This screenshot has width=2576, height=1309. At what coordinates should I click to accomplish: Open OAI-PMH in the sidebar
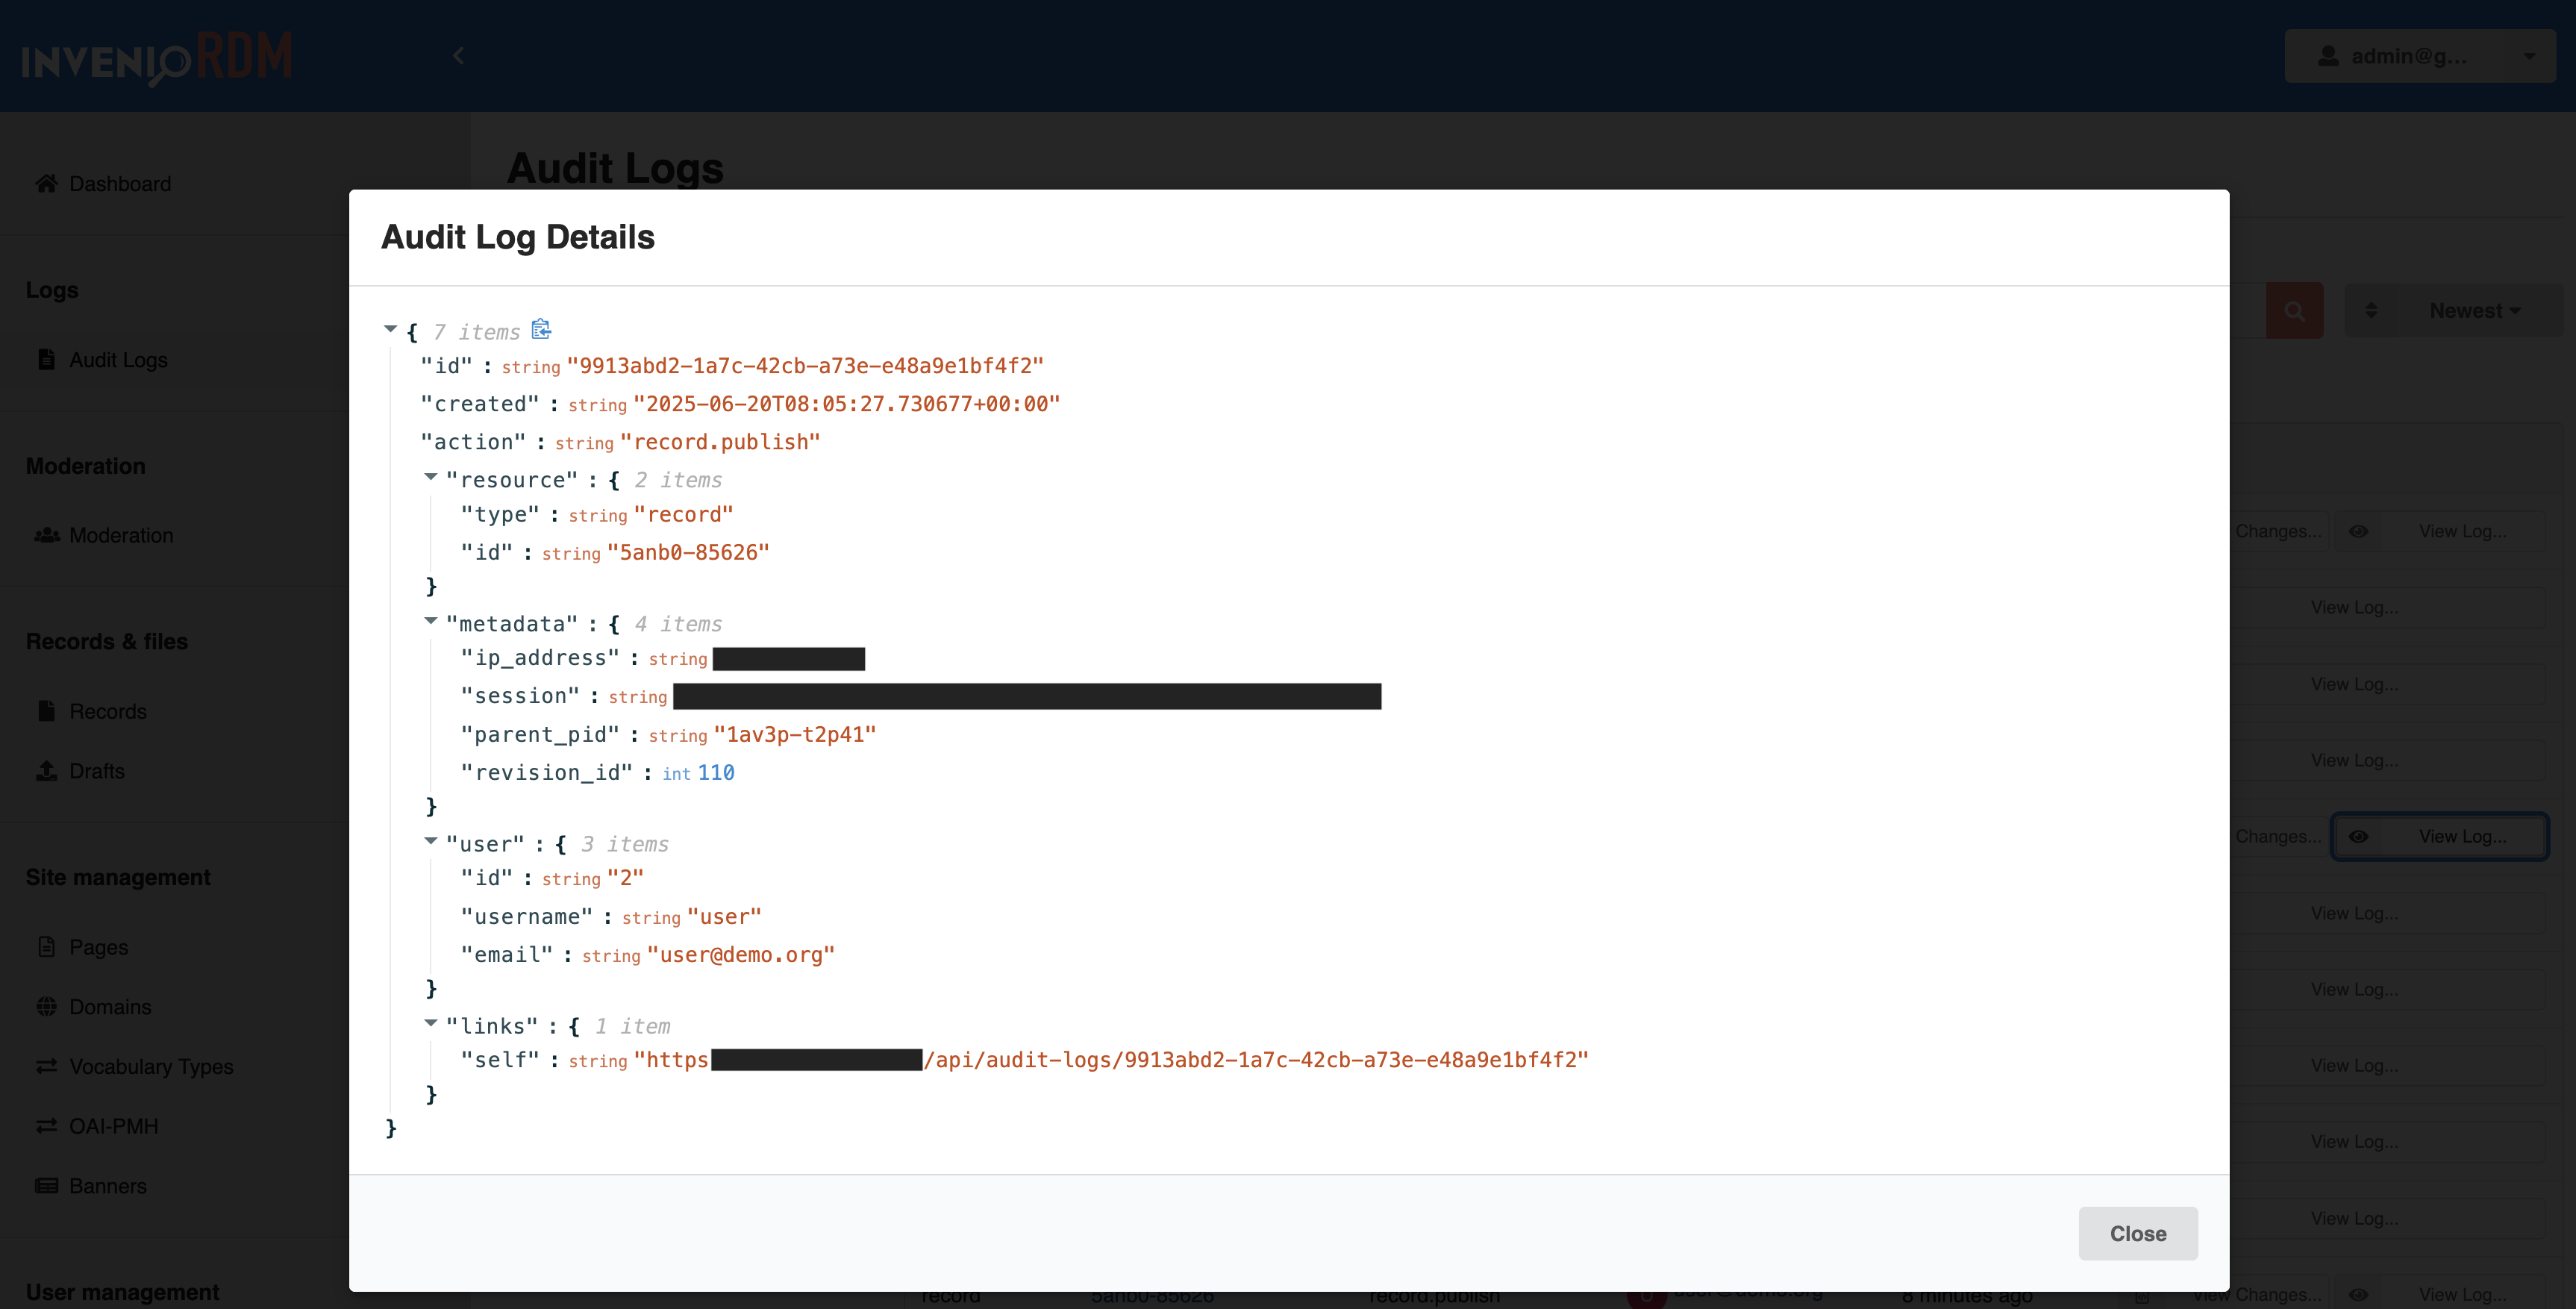click(x=114, y=1126)
